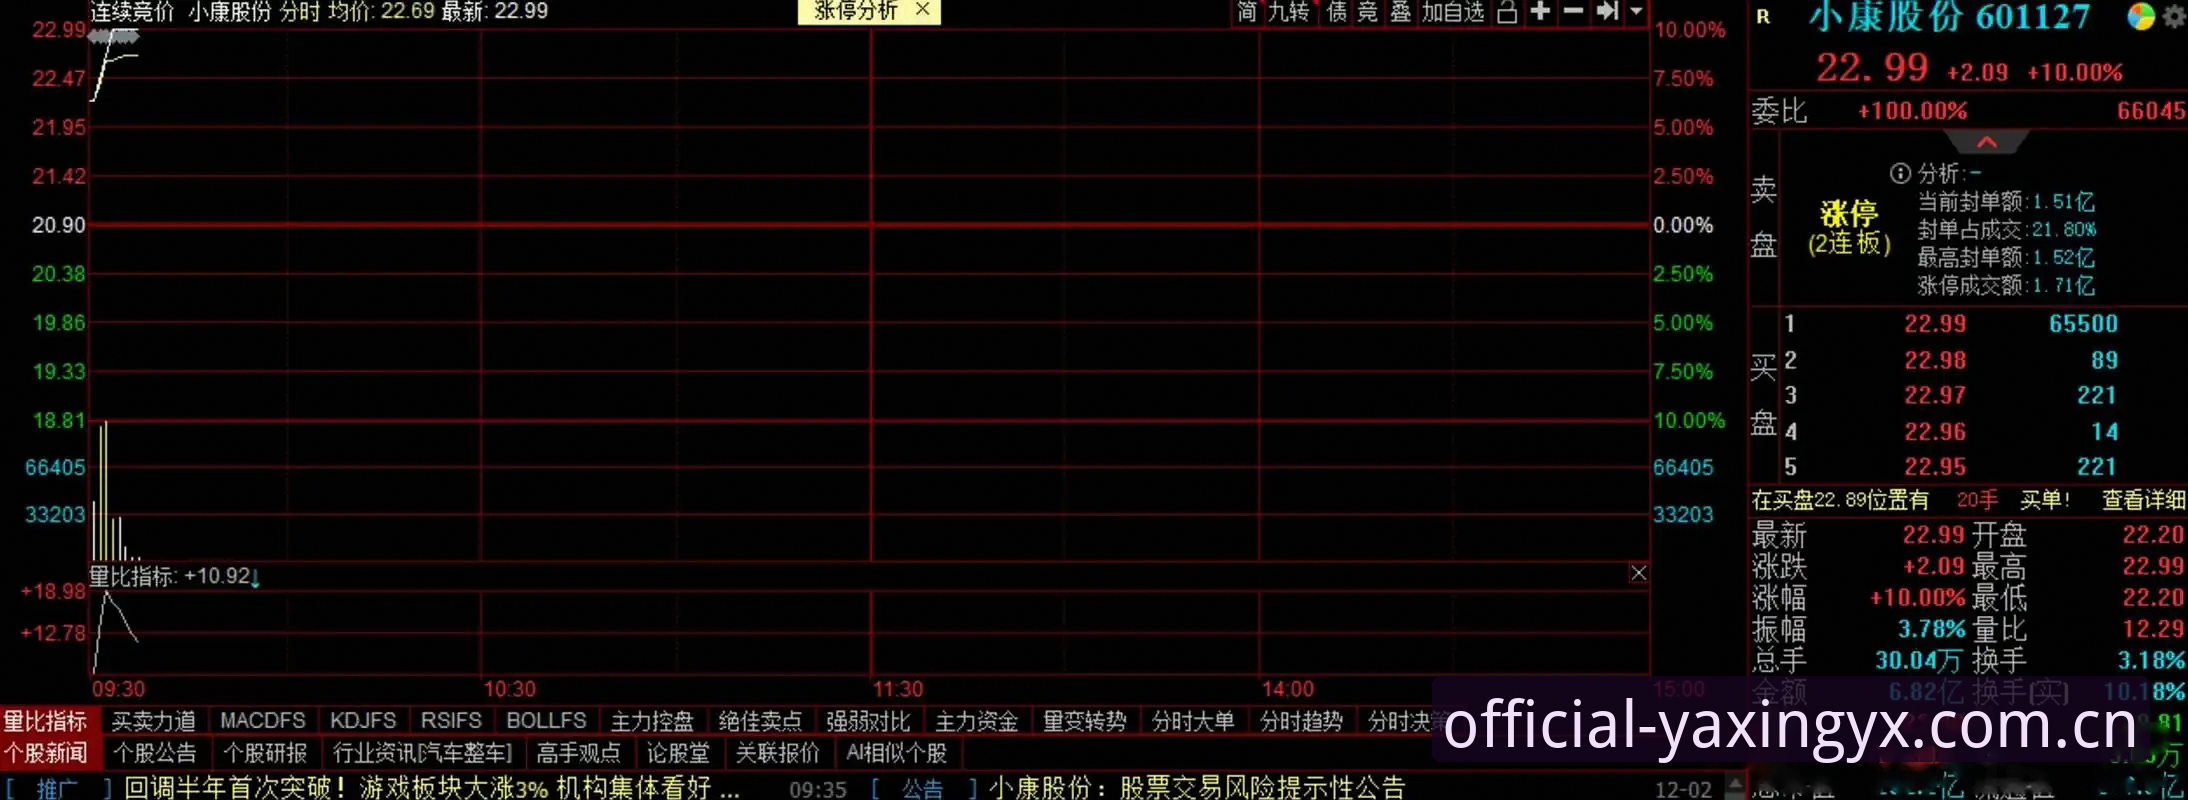This screenshot has height=800, width=2188.
Task: Open the 关联报价 tab
Action: (777, 753)
